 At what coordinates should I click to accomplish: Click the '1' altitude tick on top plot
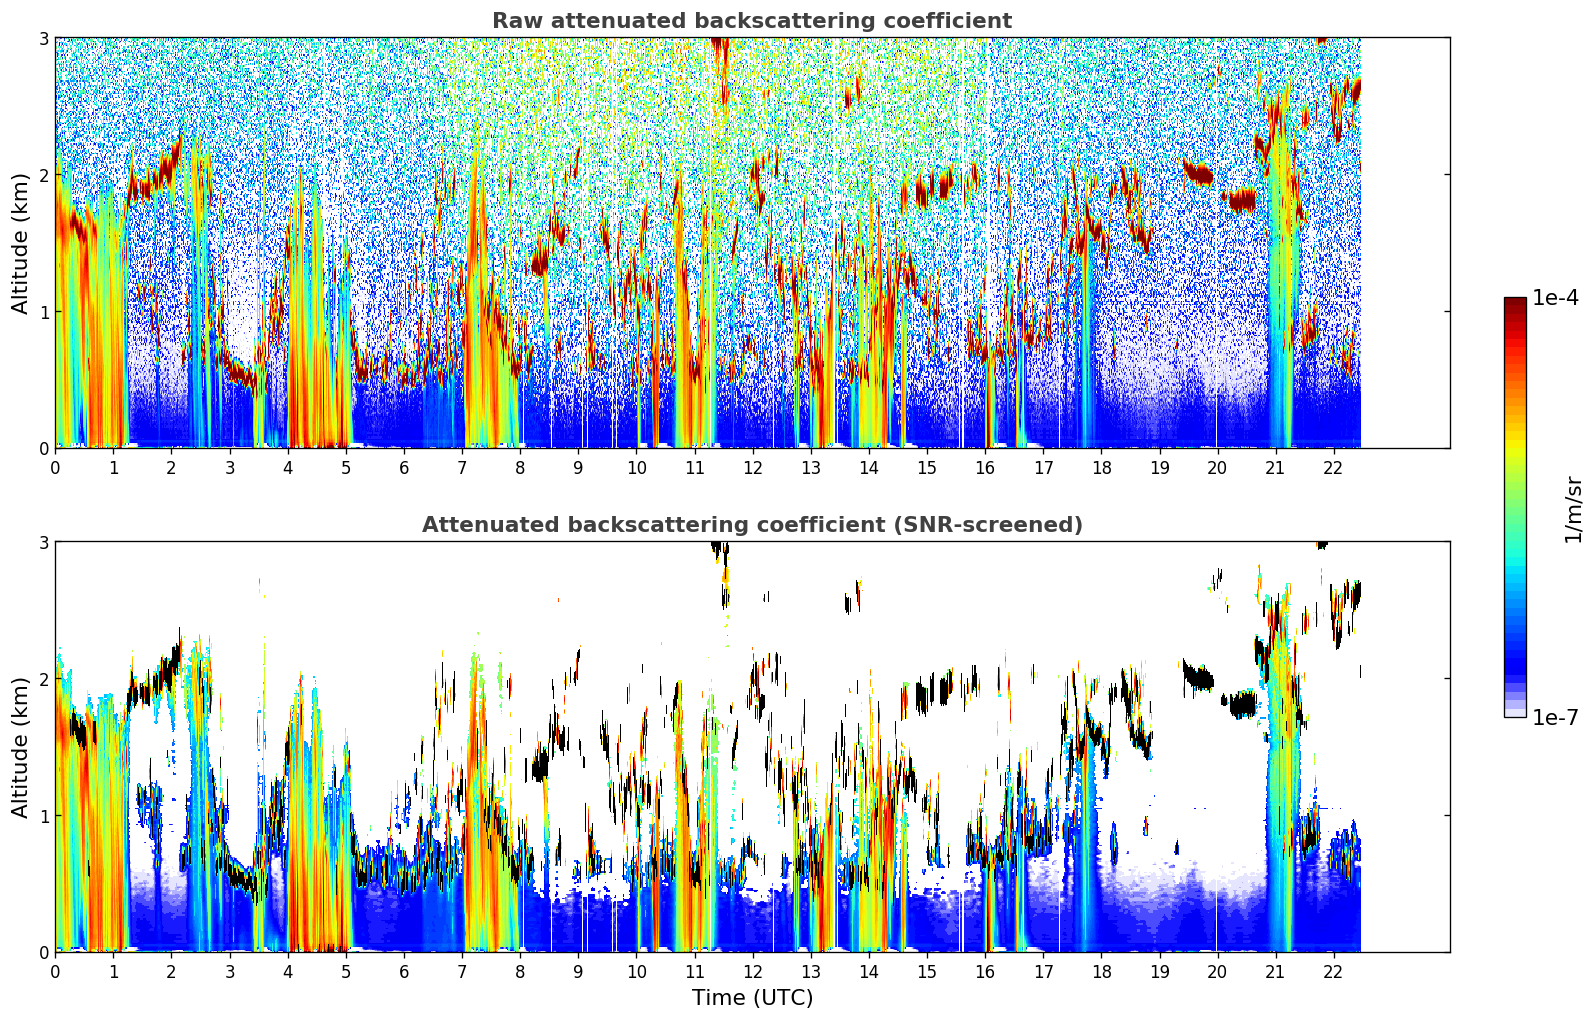(x=43, y=312)
